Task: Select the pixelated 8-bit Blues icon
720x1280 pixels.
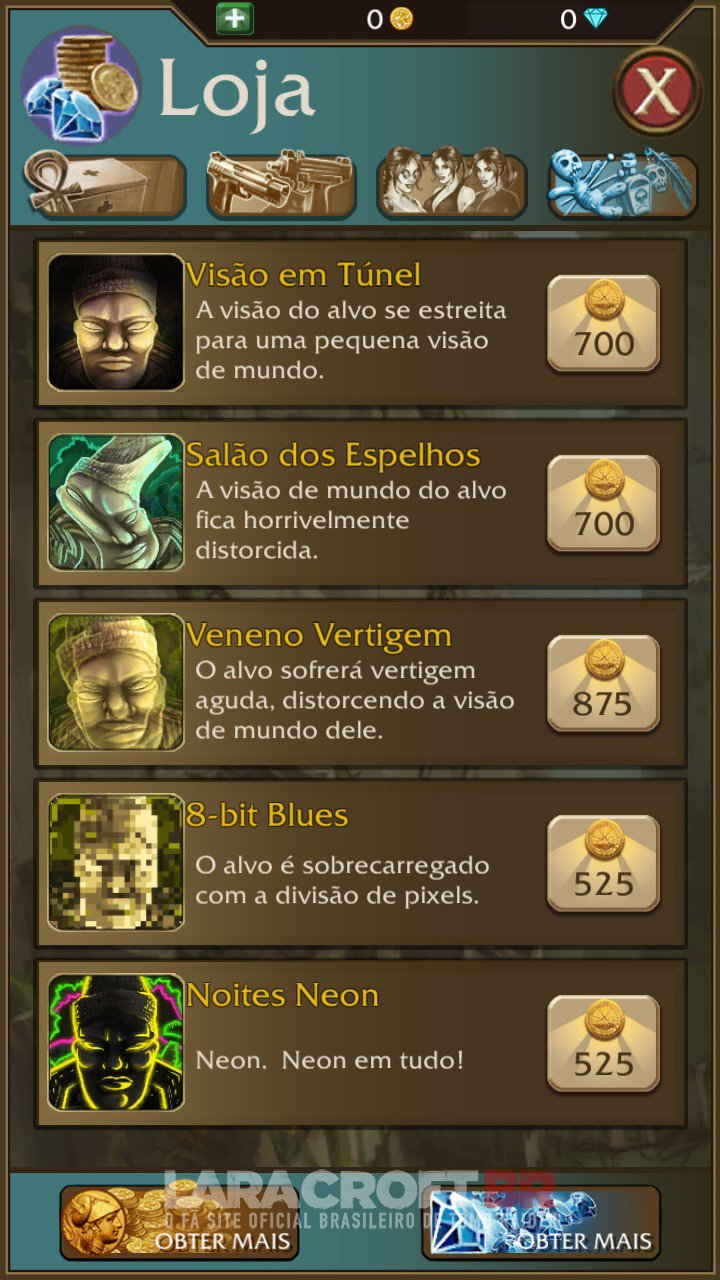Action: point(116,862)
